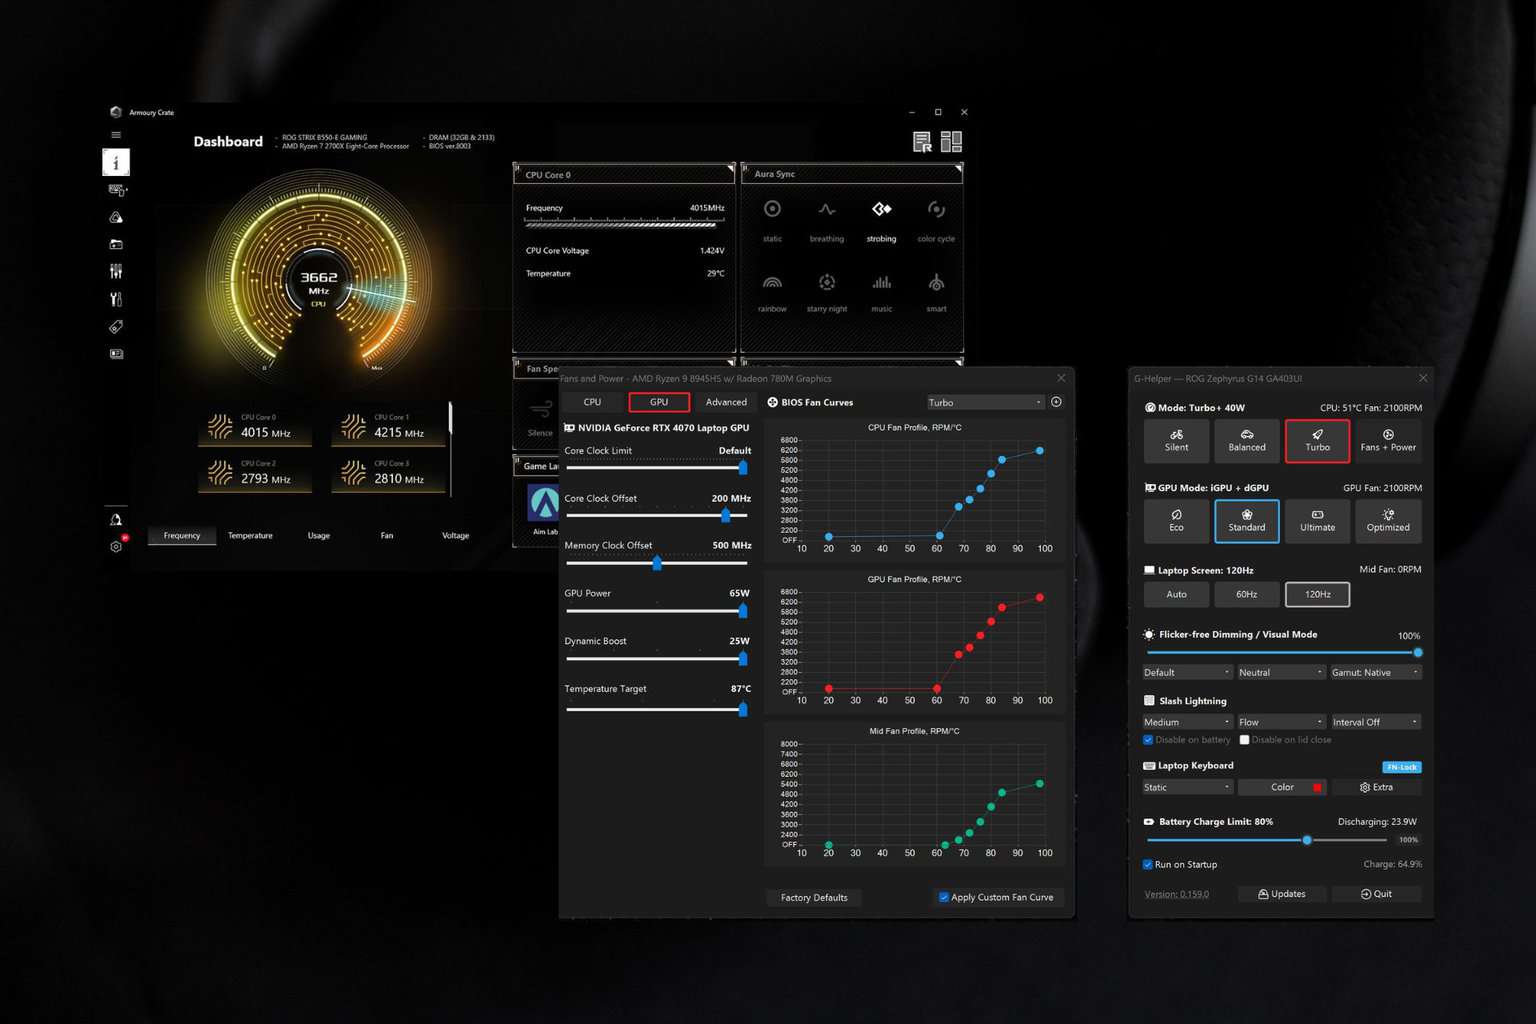Open the Flow slash animation dropdown

(1281, 722)
